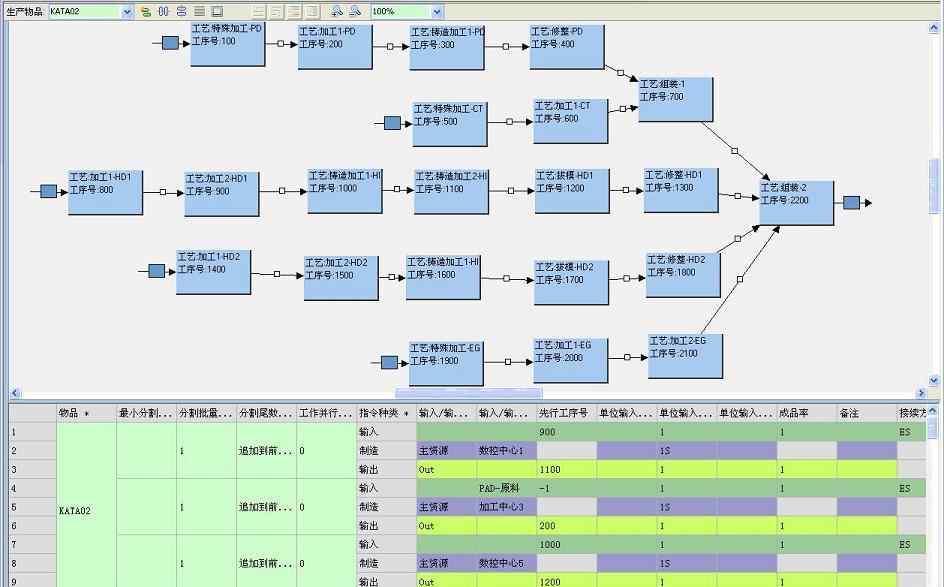
Task: Select process box 工序号:1900
Action: (446, 363)
